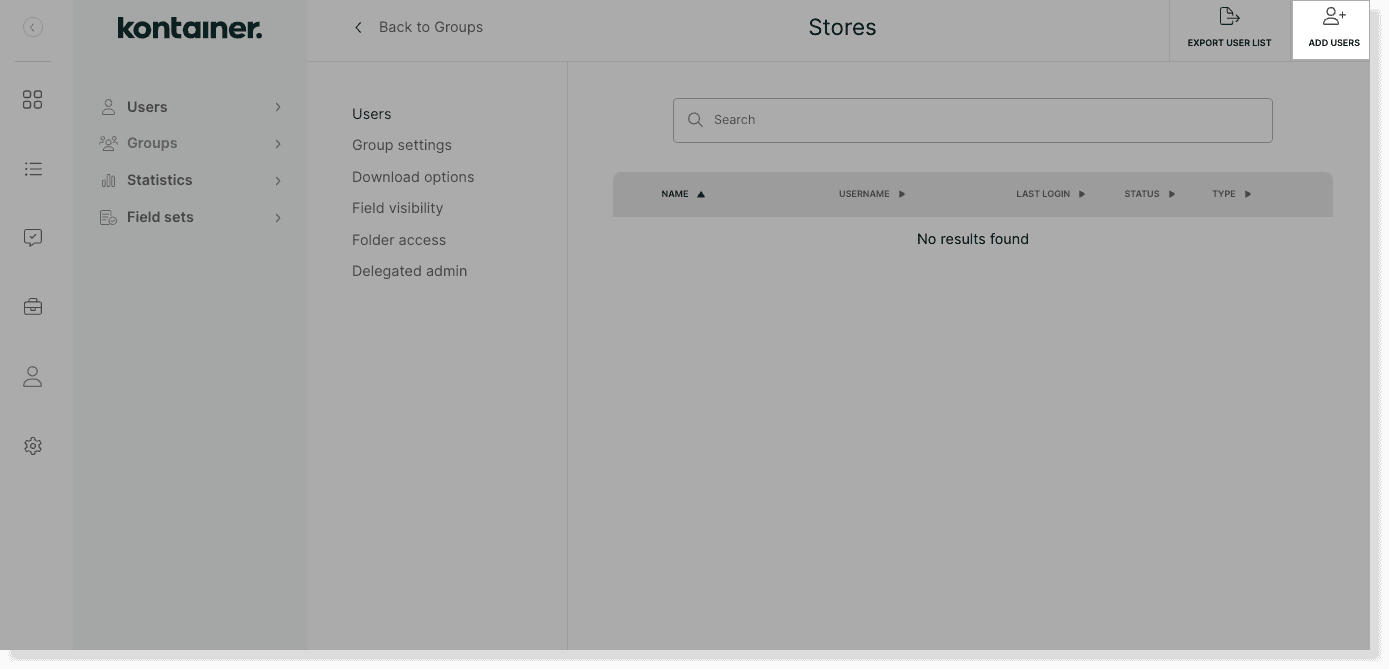Open the user profile icon in sidebar
The height and width of the screenshot is (669, 1389).
click(x=33, y=377)
